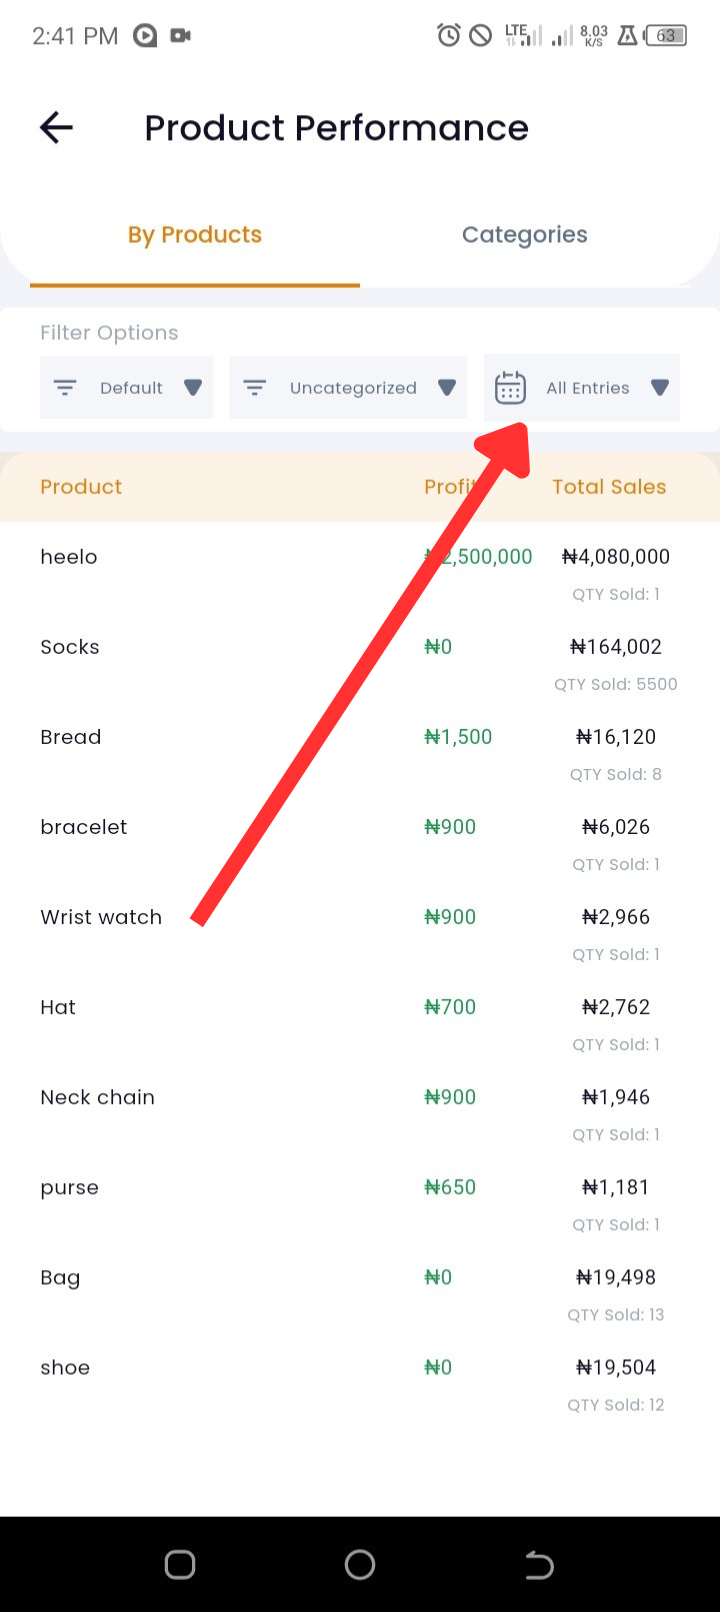Click the Total Sales column header
This screenshot has width=720, height=1612.
click(609, 487)
